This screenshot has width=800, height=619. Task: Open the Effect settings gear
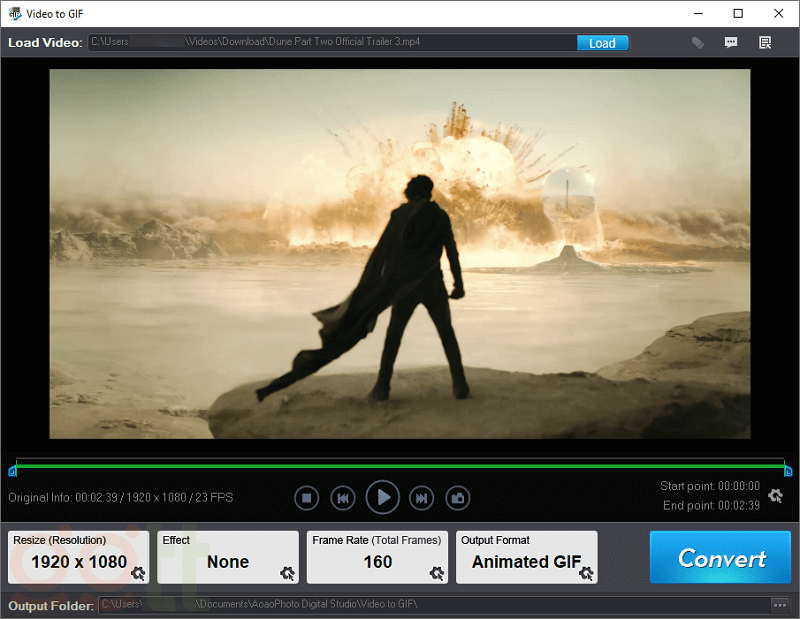tap(288, 573)
